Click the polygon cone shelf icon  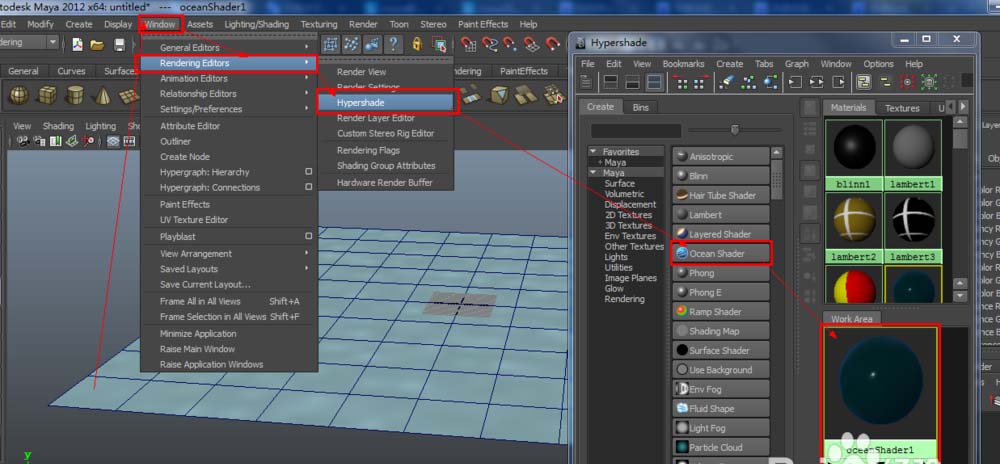click(105, 95)
